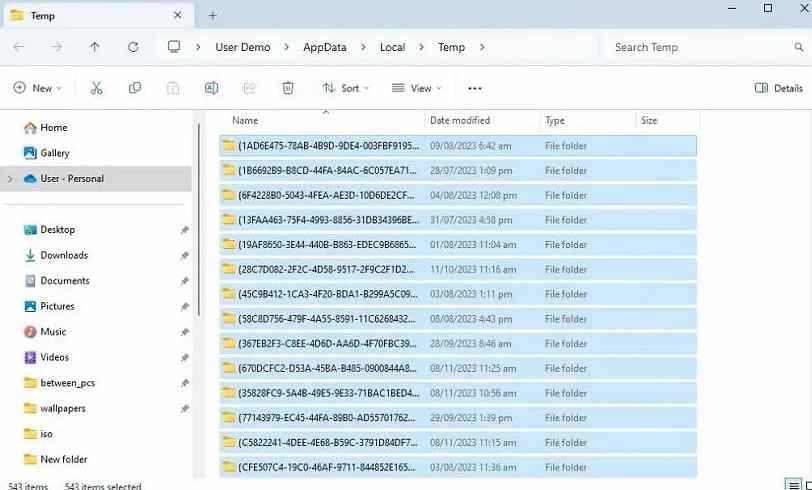Screen dimensions: 812x490
Task: Select User - Personal OneDrive
Action: click(96, 179)
